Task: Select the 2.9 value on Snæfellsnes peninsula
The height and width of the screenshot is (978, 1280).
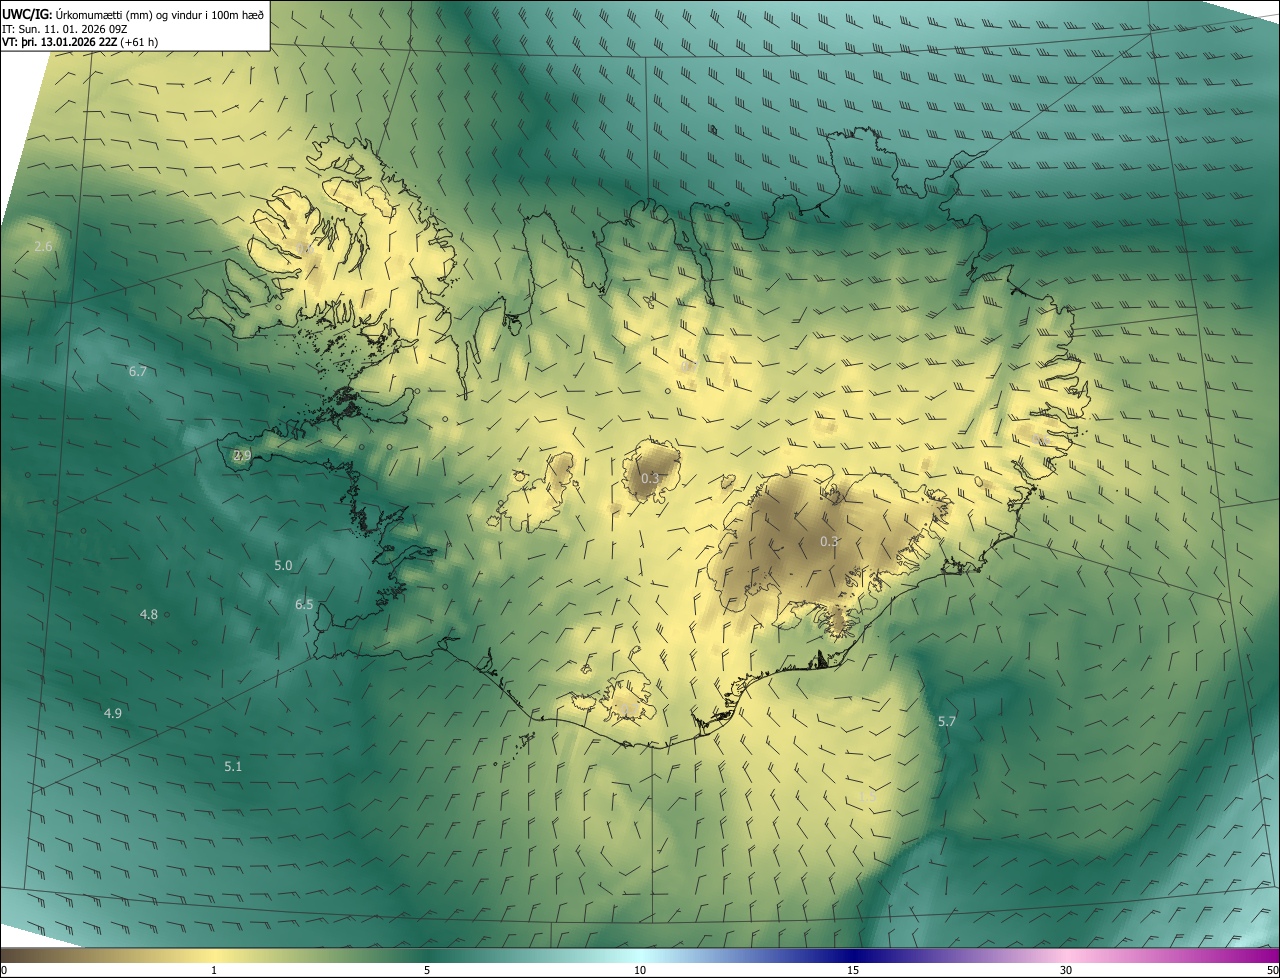Action: coord(242,455)
